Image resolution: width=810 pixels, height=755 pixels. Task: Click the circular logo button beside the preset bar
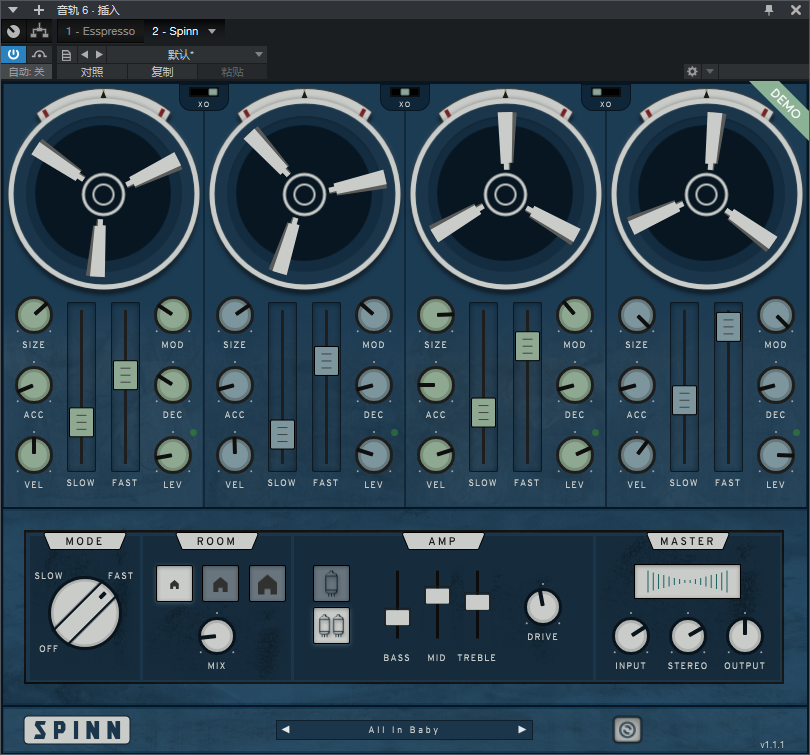tap(628, 730)
